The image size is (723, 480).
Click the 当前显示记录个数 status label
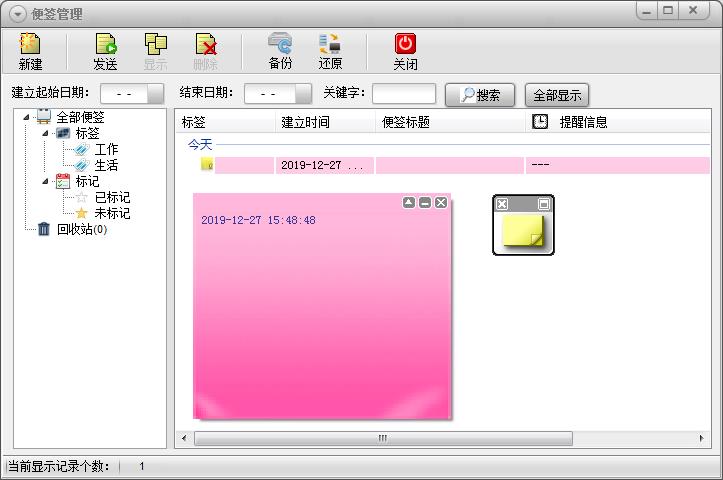click(59, 466)
